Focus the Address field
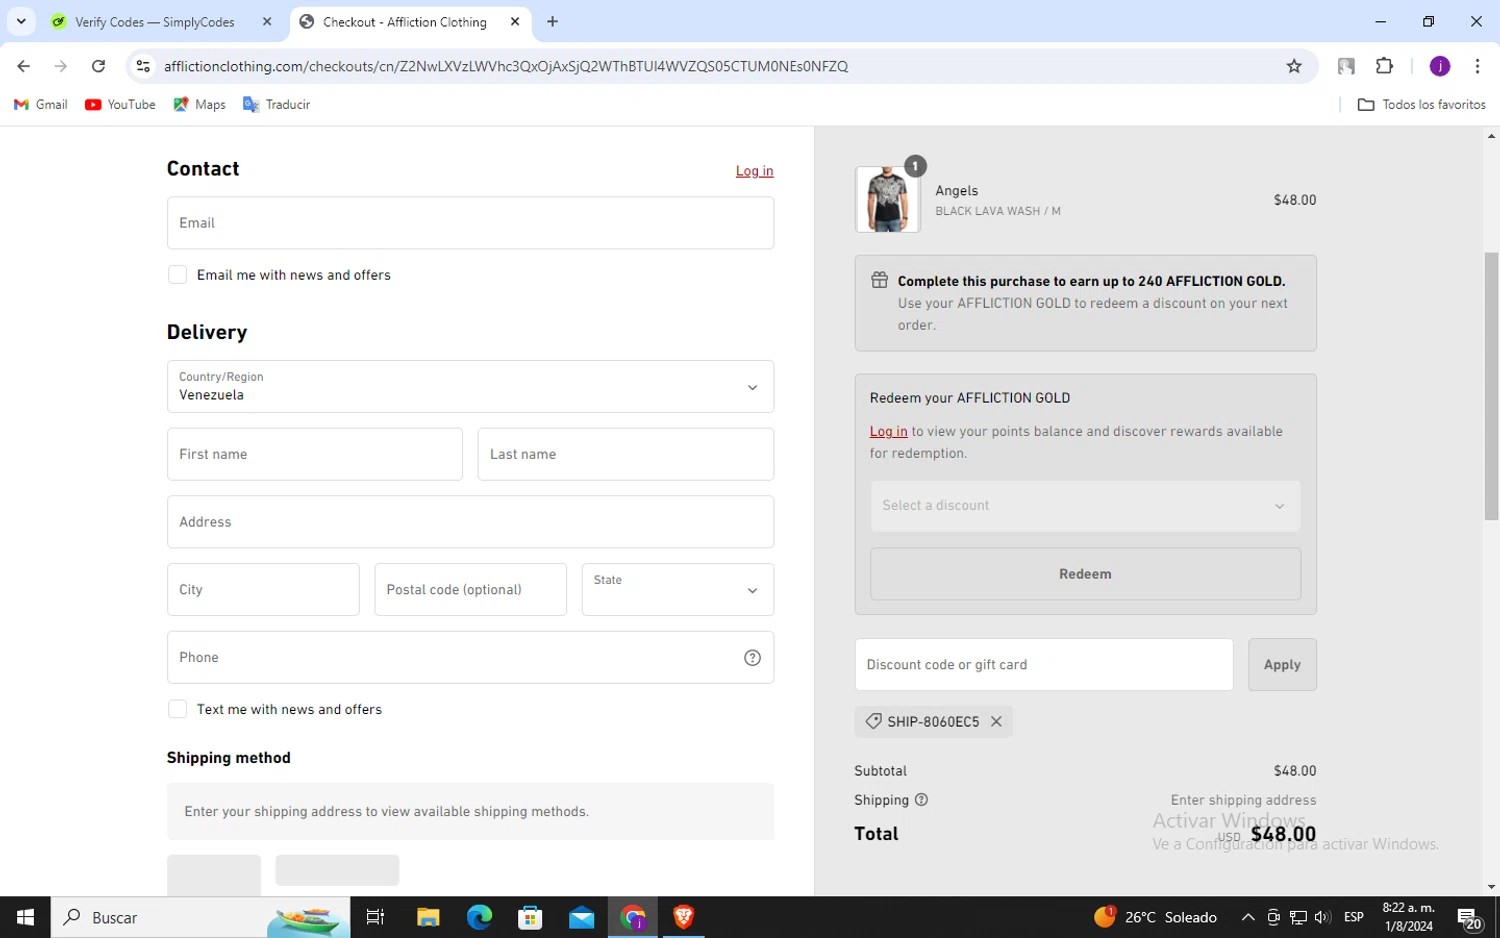1500x938 pixels. 470,522
